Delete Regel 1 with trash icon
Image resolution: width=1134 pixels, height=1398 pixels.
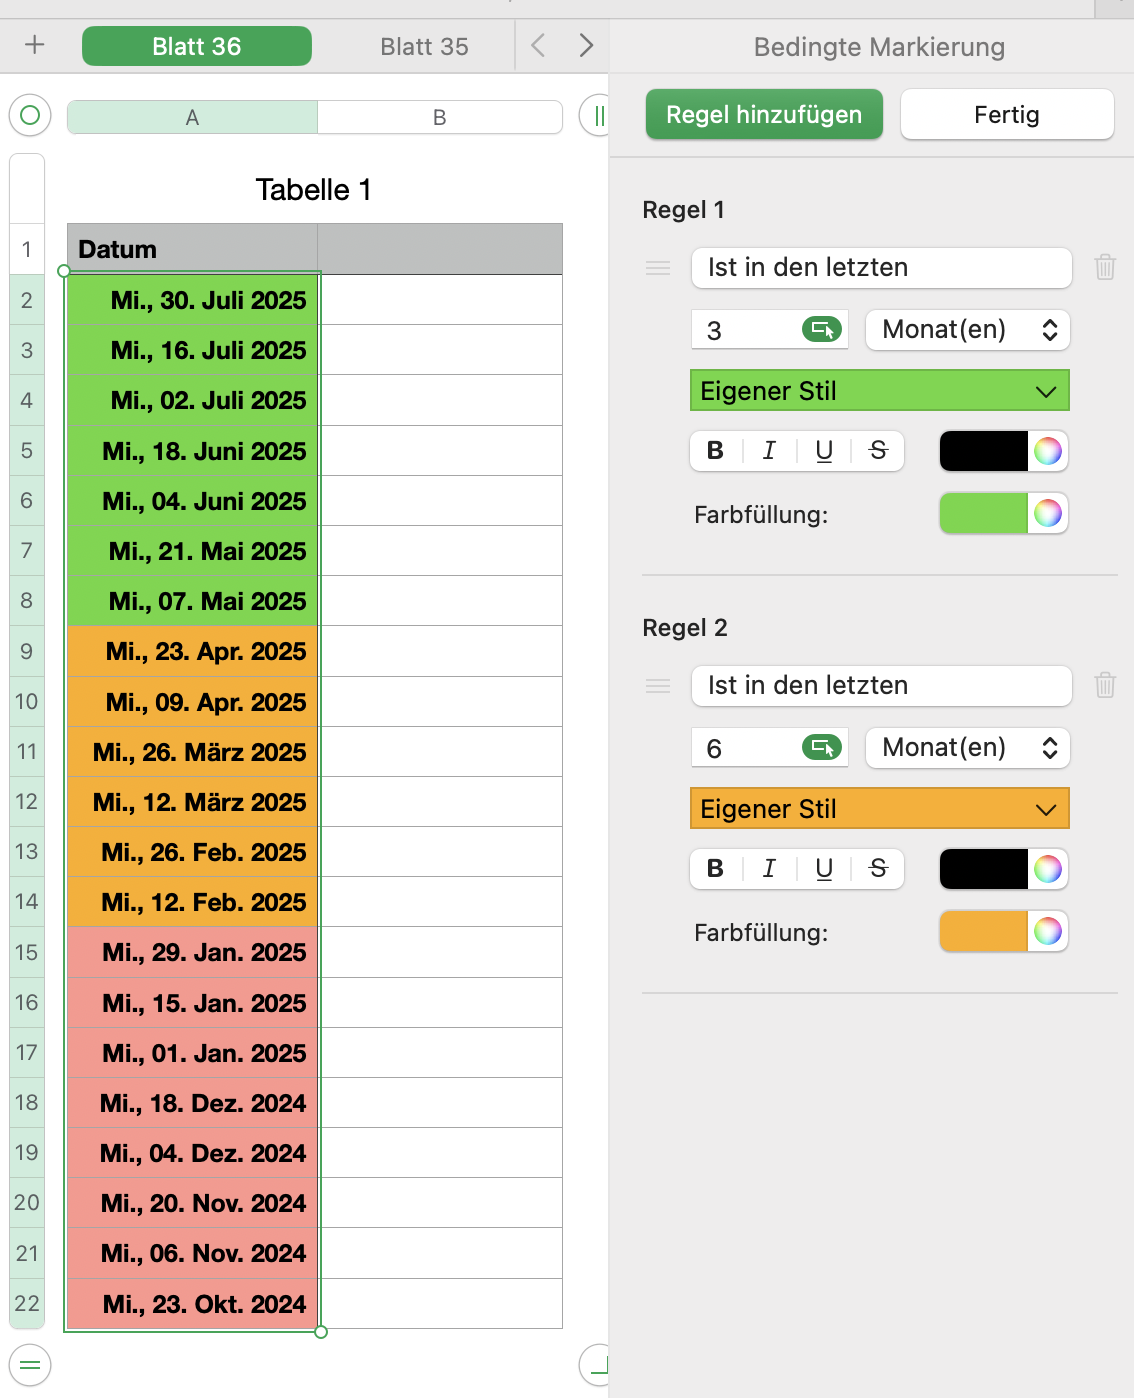tap(1105, 267)
